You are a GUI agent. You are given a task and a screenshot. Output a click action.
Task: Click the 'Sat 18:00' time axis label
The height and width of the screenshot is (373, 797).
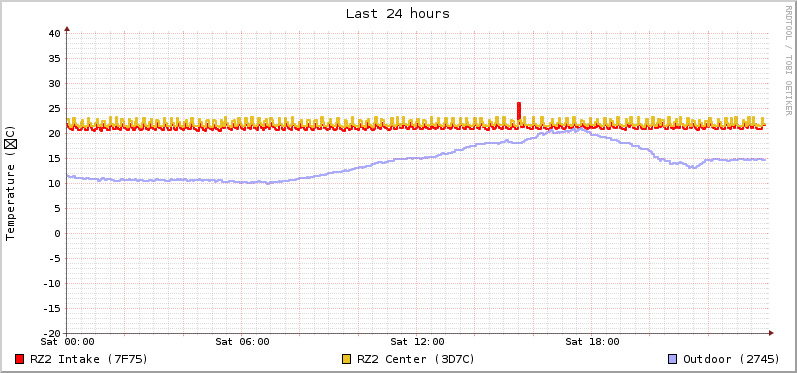coord(592,342)
